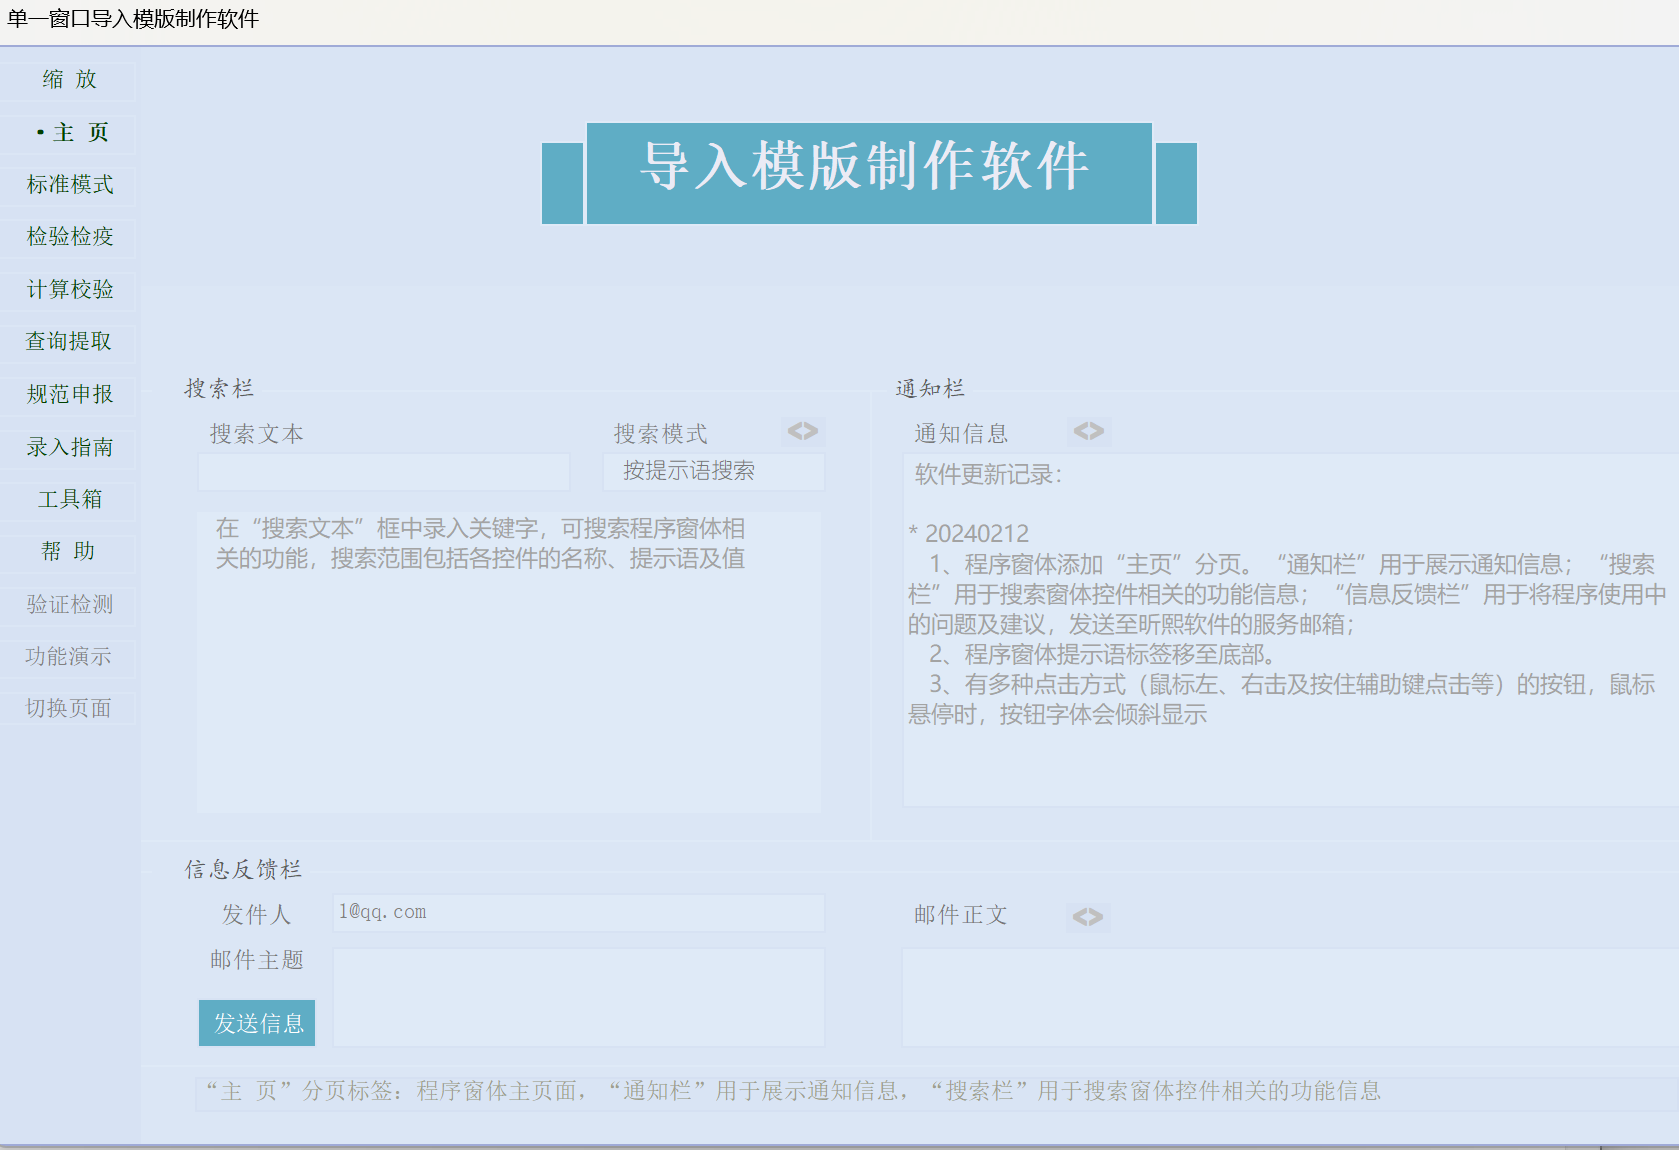
Task: Open the 按提示语搜索 search mode dropdown
Action: click(x=713, y=472)
